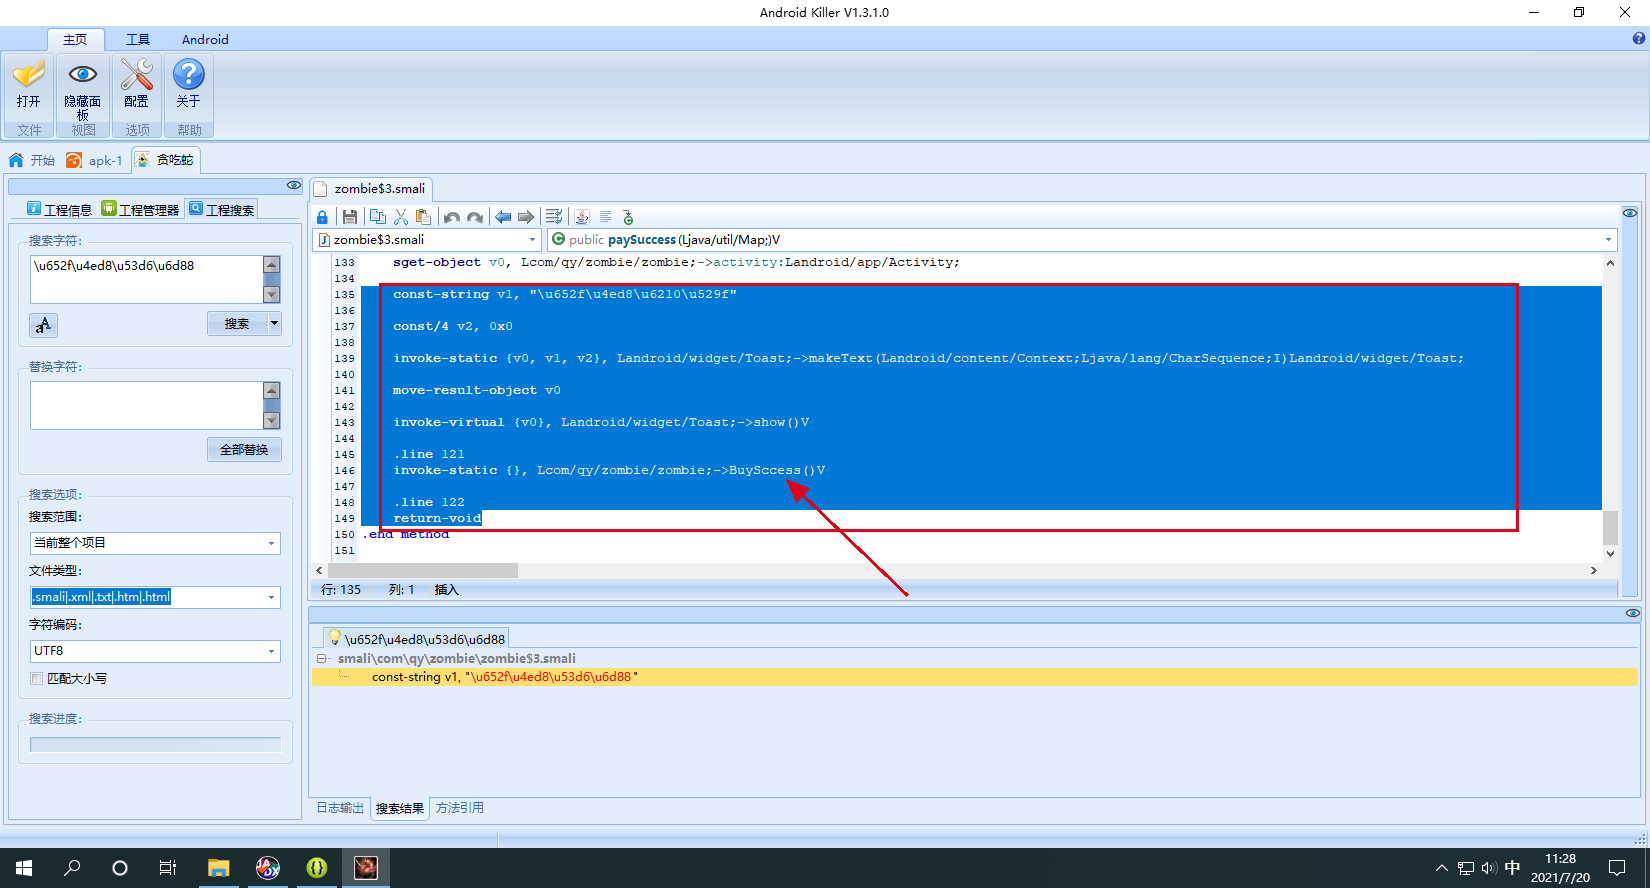Click the Java coffee cup icon

pos(582,217)
